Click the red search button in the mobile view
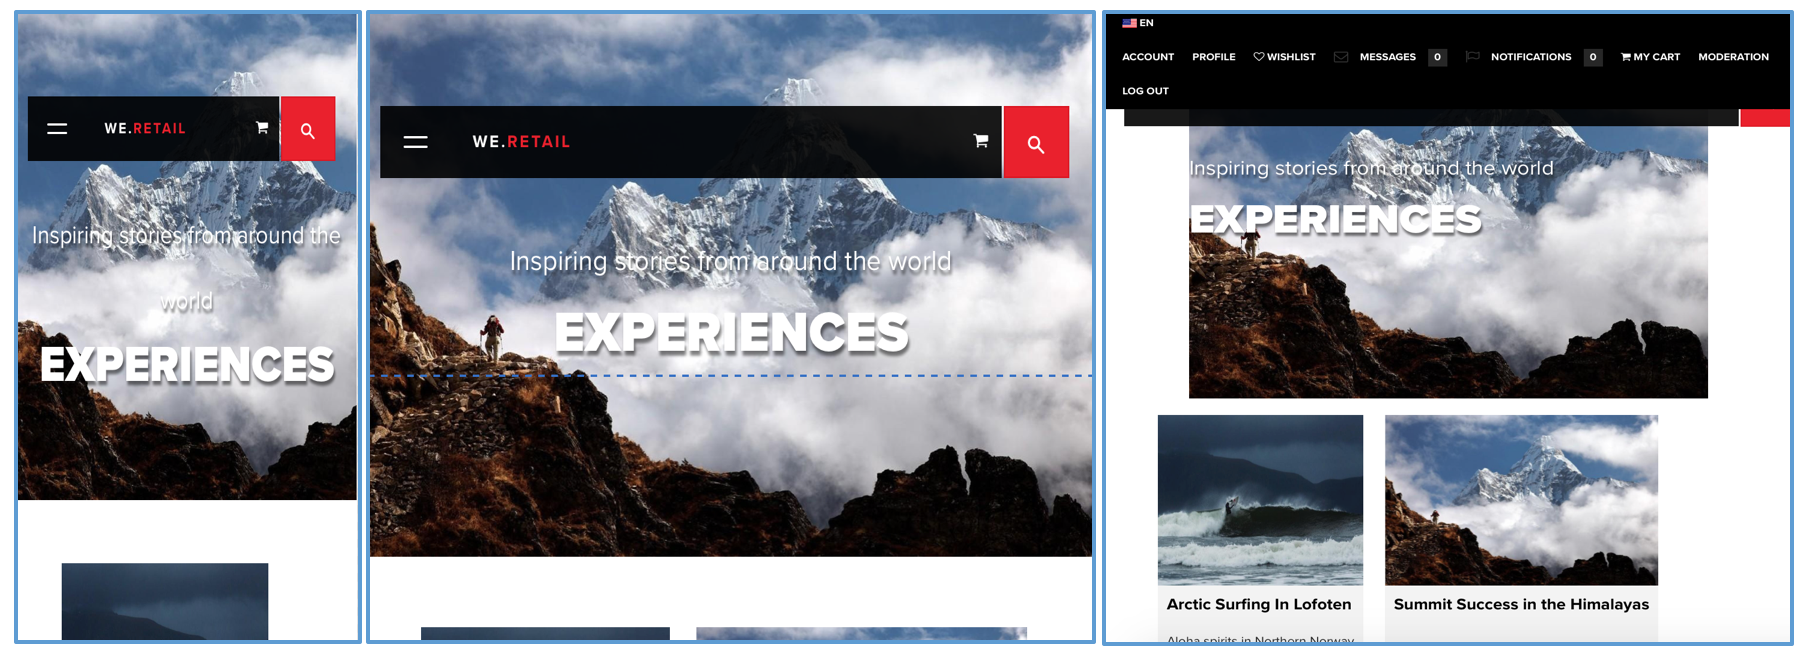Viewport: 1802px width, 652px height. tap(308, 129)
